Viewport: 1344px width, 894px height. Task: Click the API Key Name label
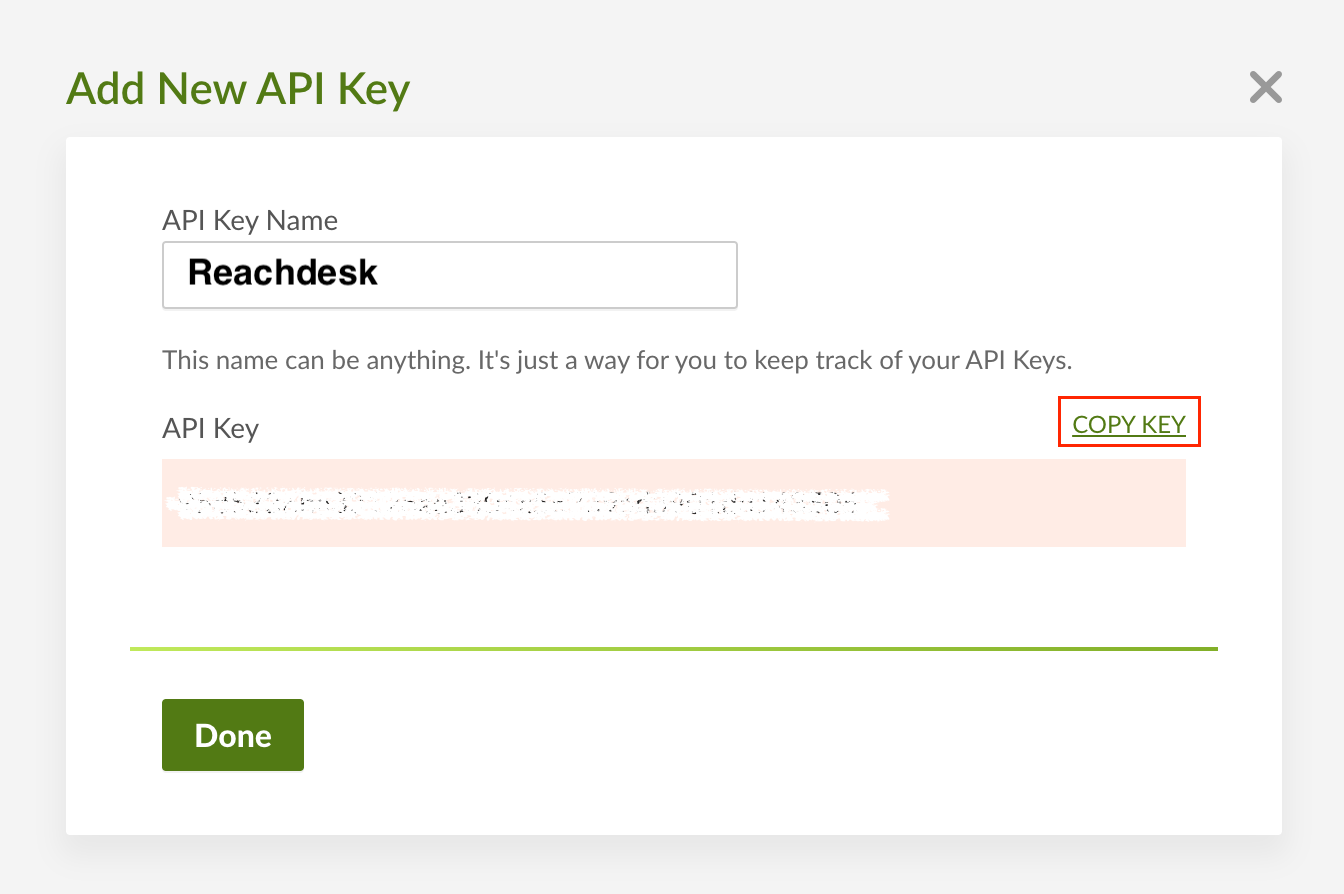click(250, 220)
